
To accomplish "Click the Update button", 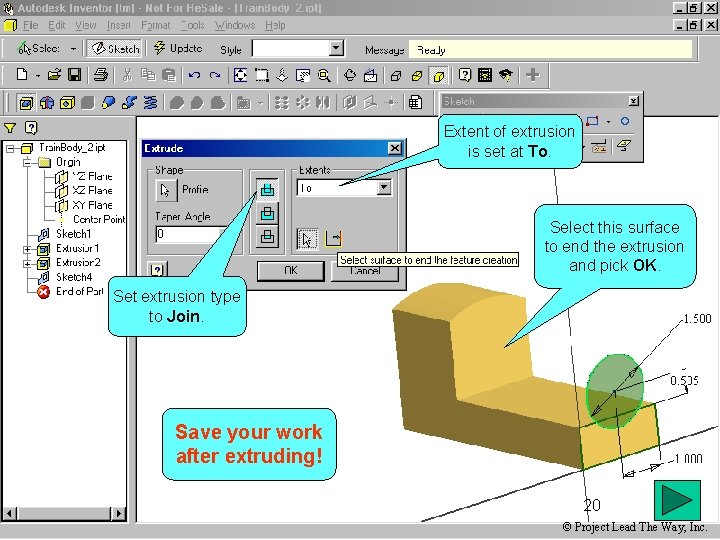I will [179, 48].
